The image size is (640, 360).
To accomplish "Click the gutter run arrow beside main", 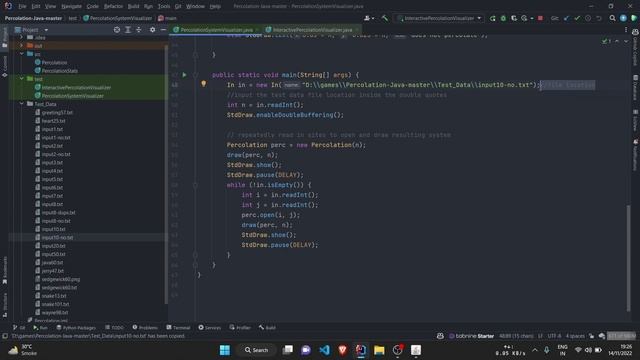I will point(184,75).
